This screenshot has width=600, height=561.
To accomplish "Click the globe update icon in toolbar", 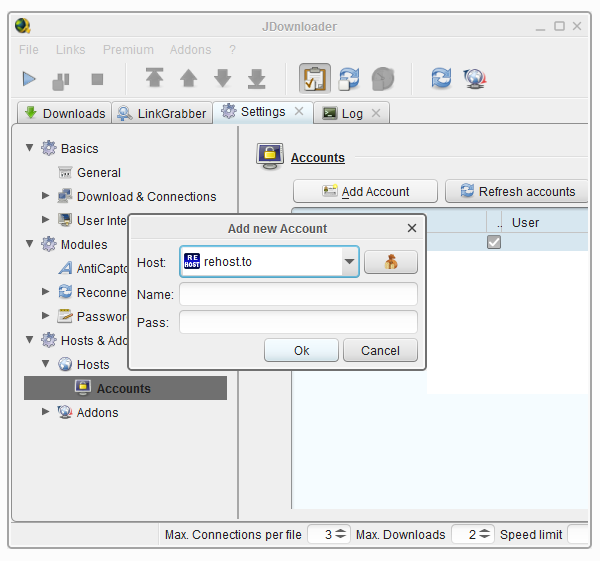I will 475,79.
